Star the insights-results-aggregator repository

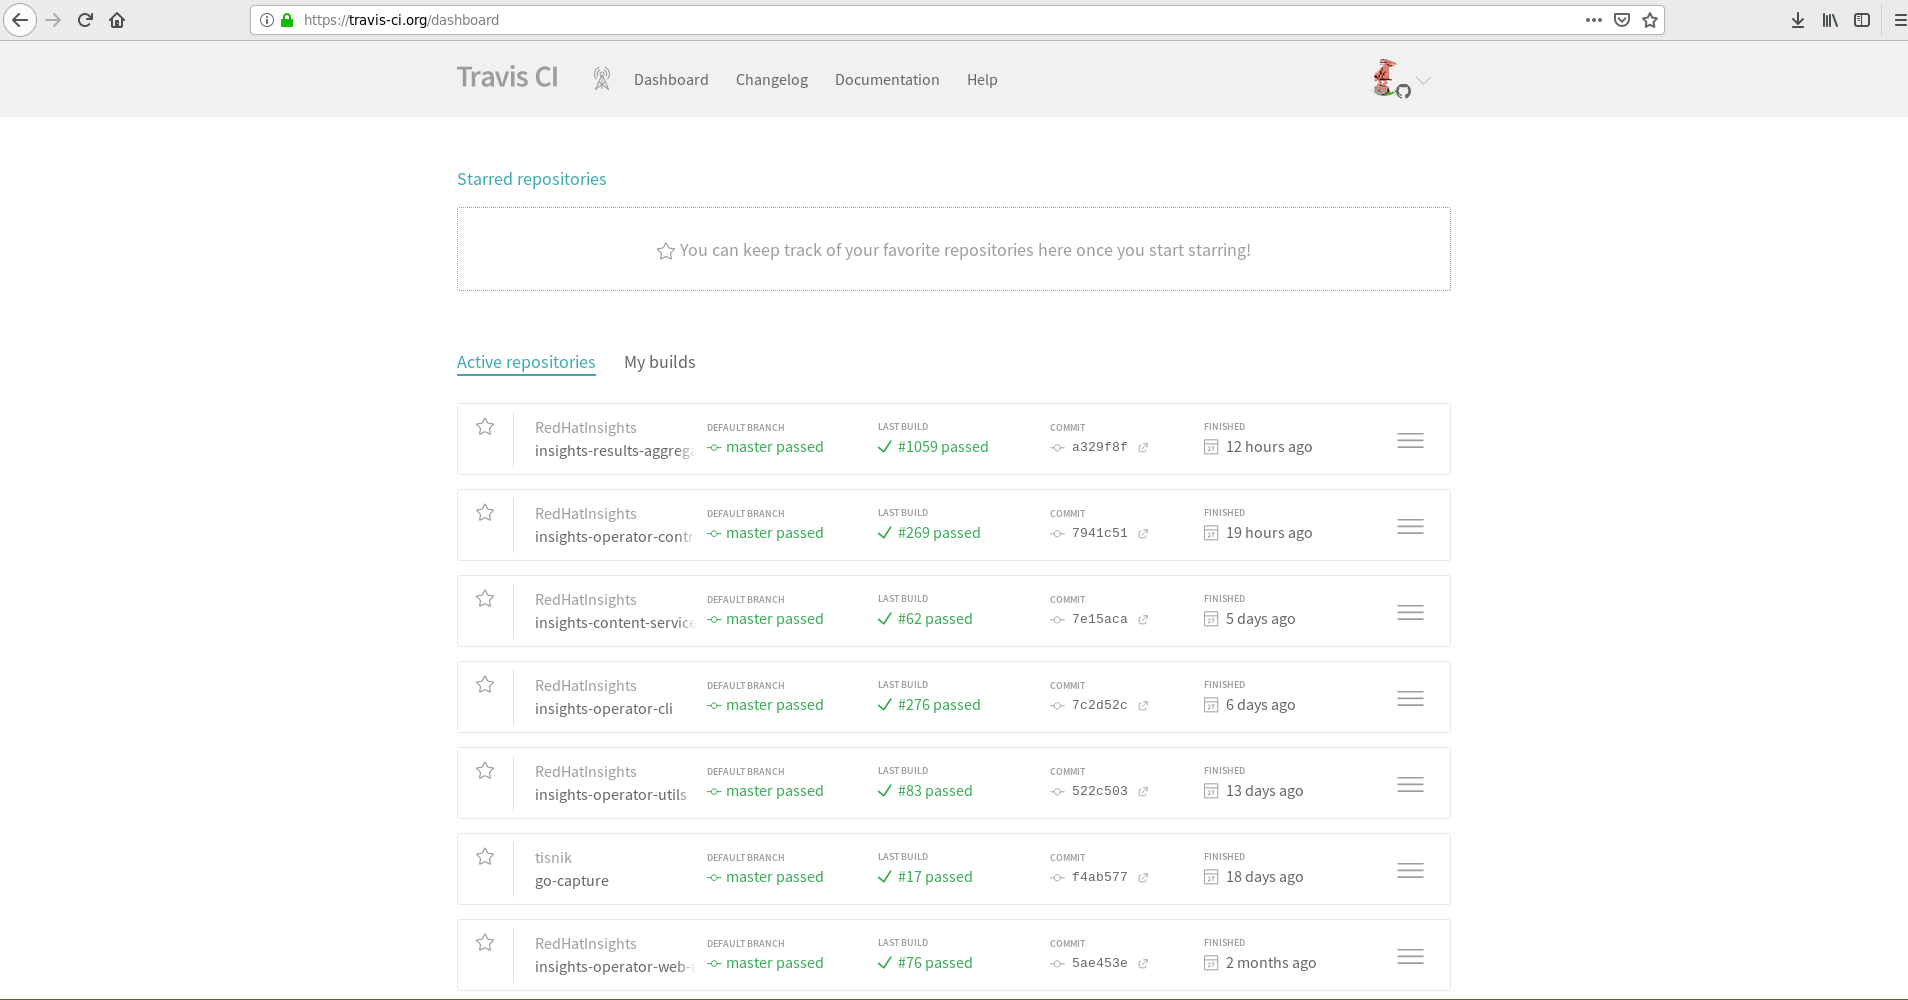click(x=485, y=427)
